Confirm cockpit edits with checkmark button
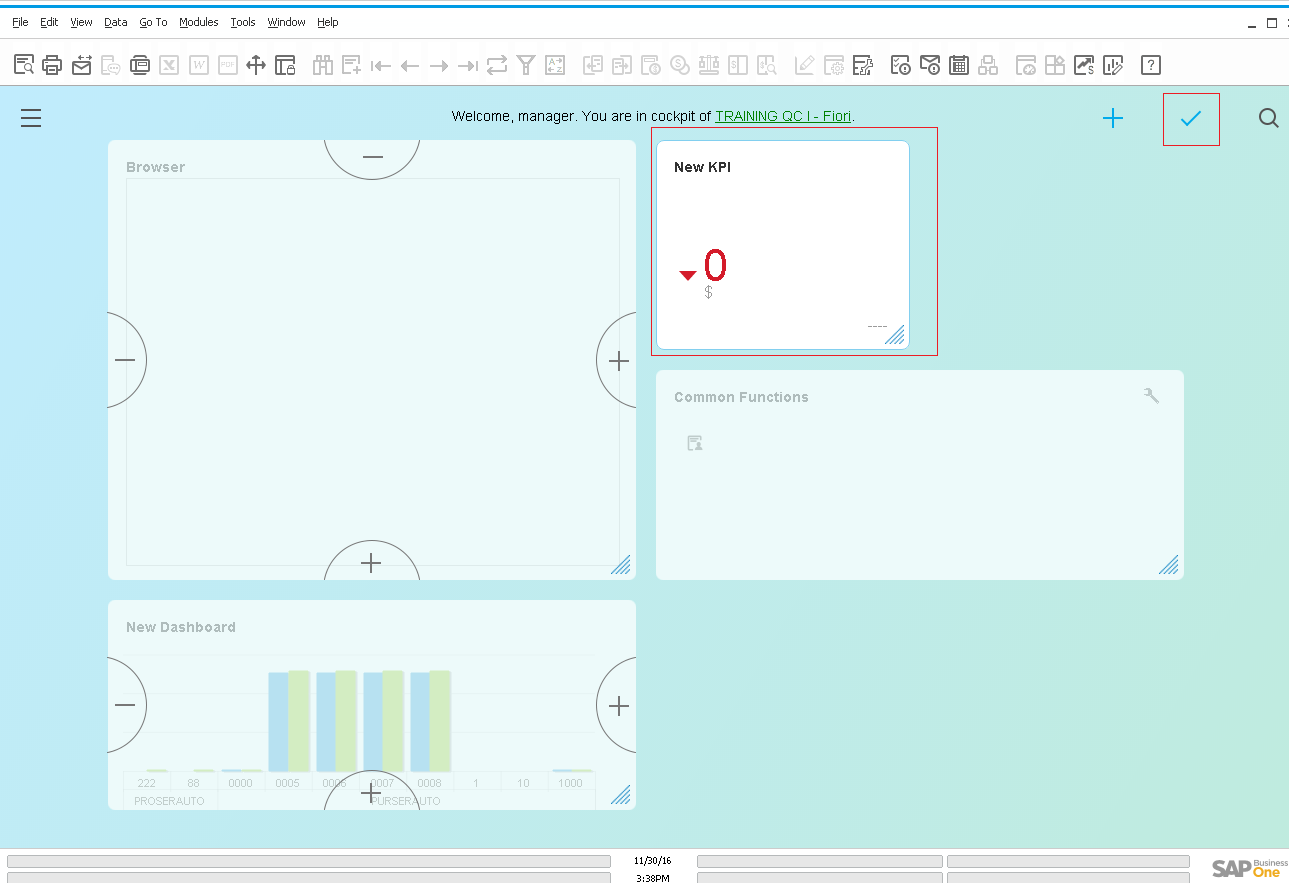This screenshot has width=1289, height=883. [x=1190, y=119]
